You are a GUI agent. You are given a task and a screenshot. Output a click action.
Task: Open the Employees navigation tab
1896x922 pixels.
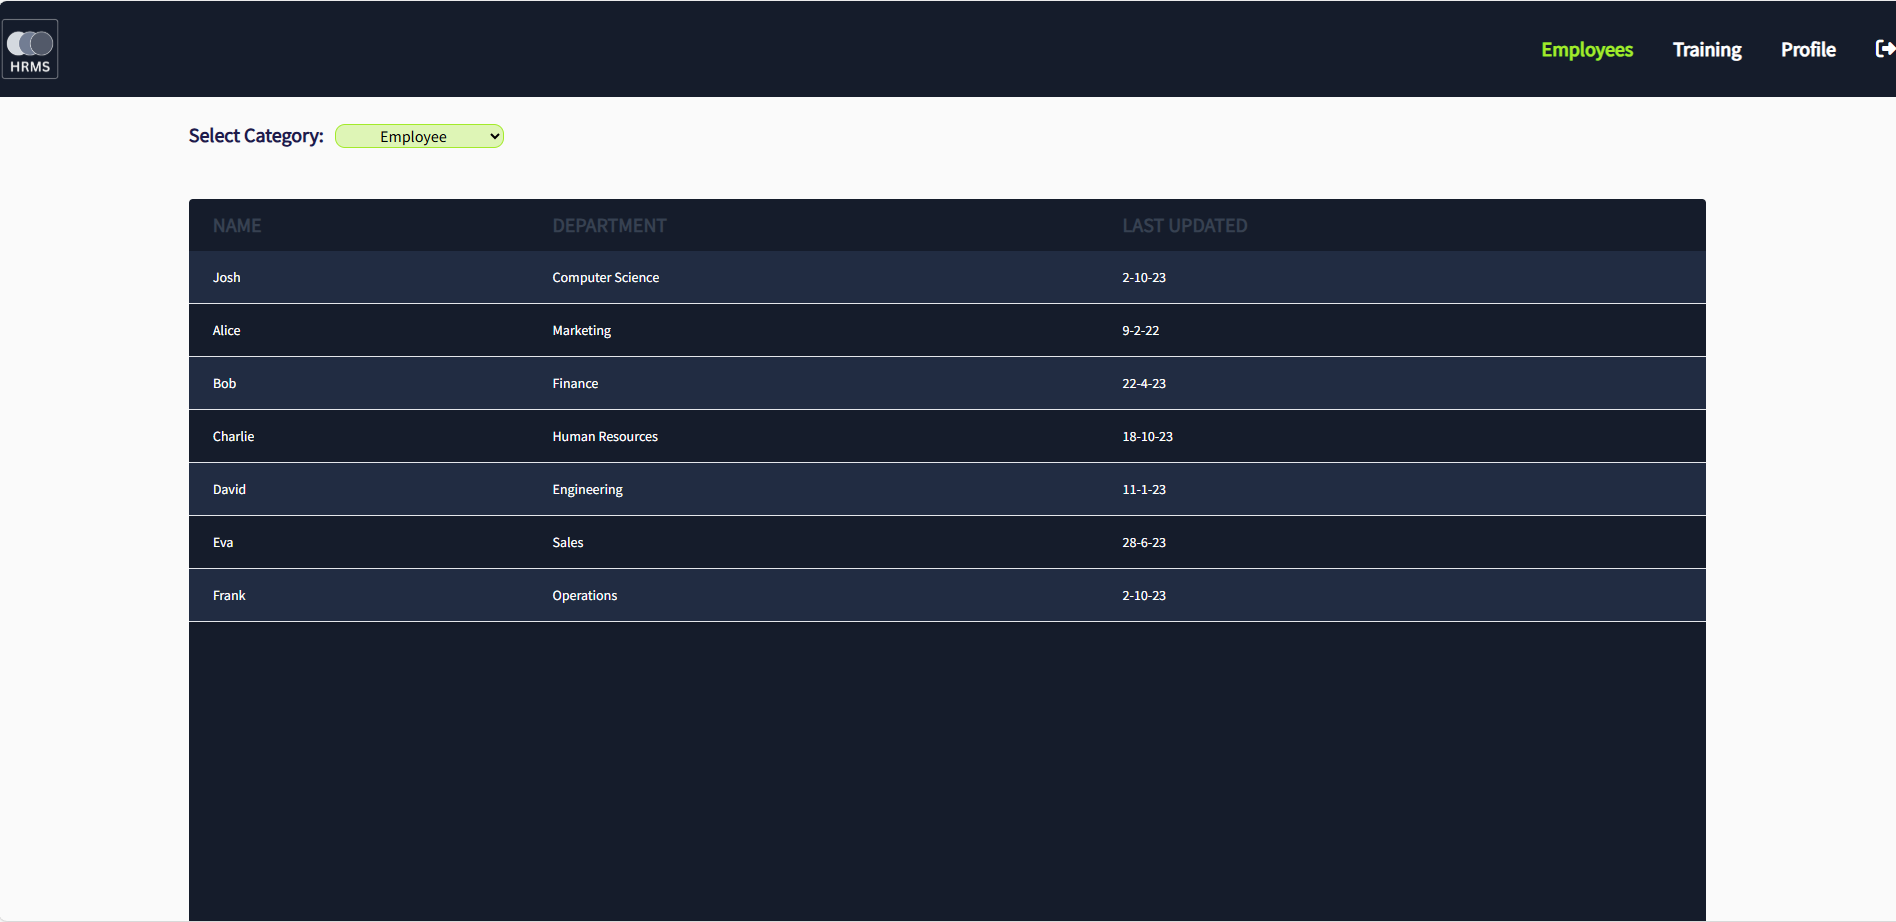coord(1587,50)
